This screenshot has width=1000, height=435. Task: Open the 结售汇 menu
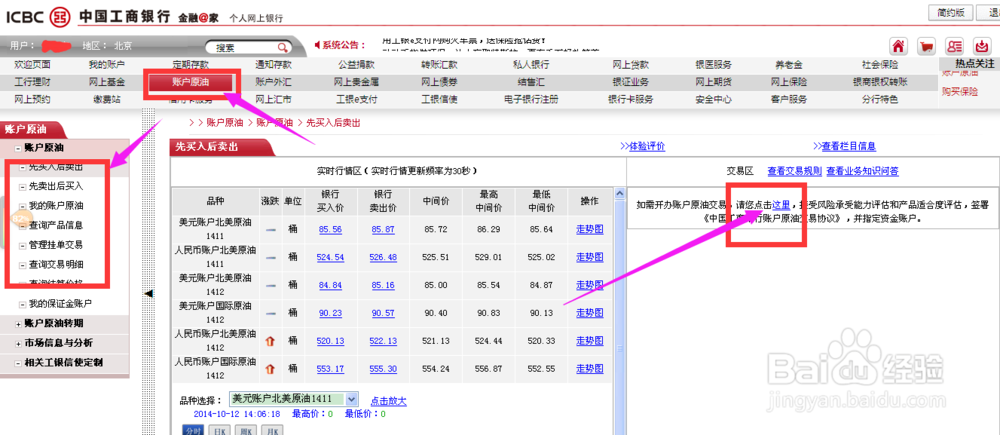click(x=531, y=82)
